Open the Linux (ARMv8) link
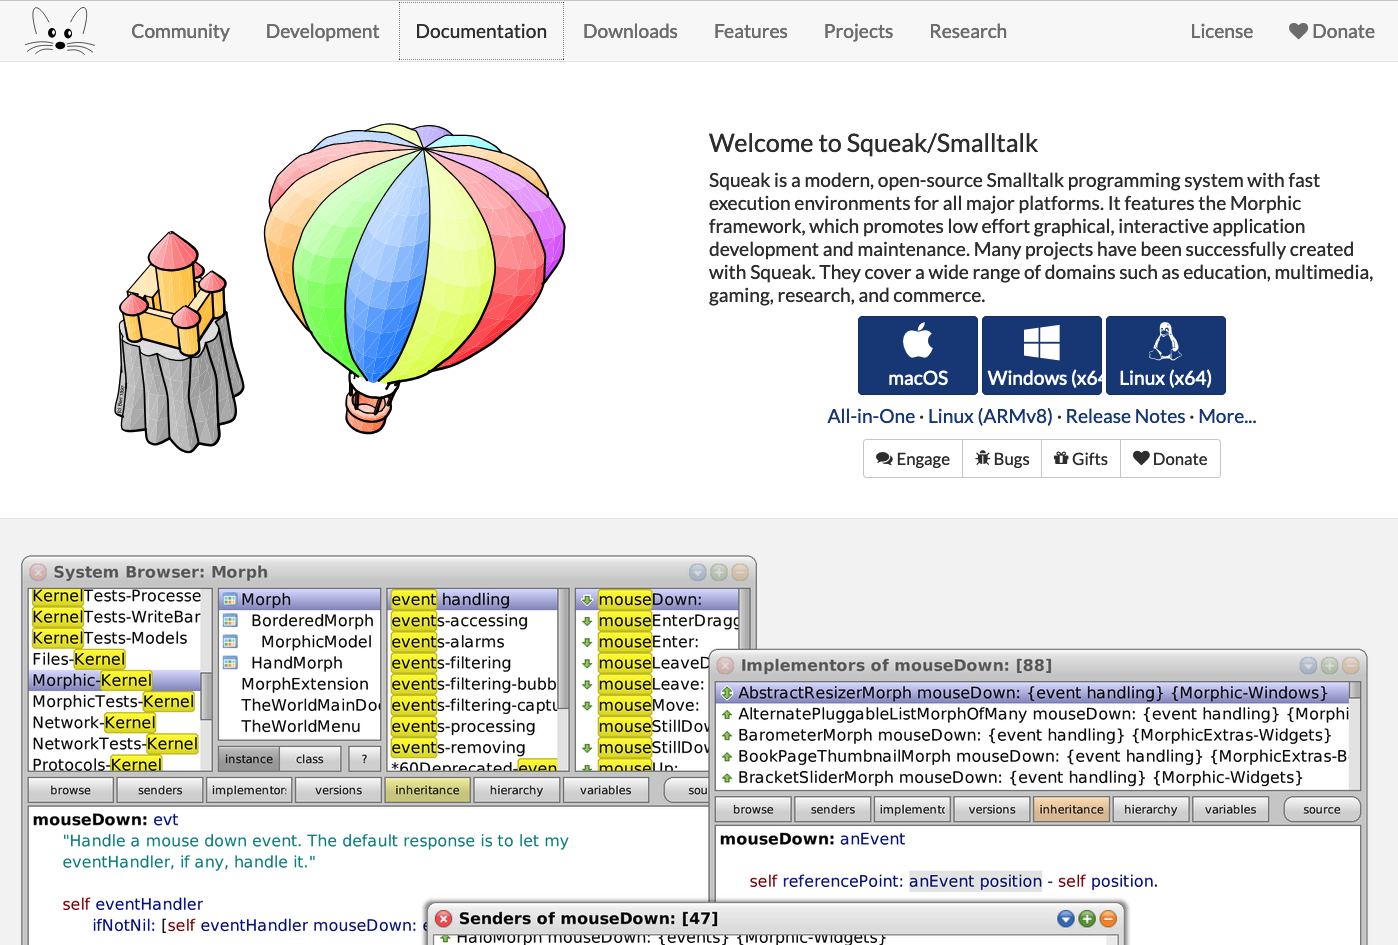Image resolution: width=1398 pixels, height=945 pixels. pyautogui.click(x=990, y=416)
